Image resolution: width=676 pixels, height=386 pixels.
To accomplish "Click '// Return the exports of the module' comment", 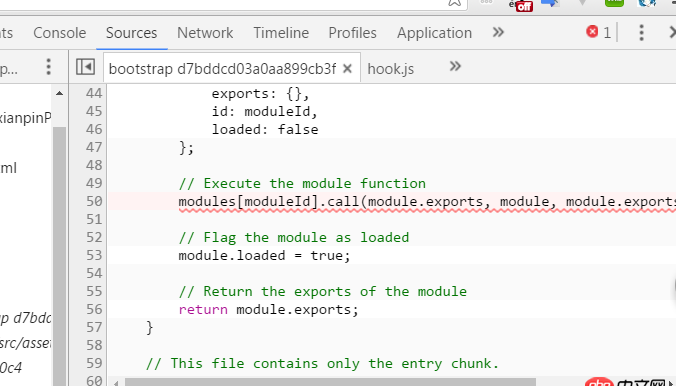I will (x=322, y=291).
